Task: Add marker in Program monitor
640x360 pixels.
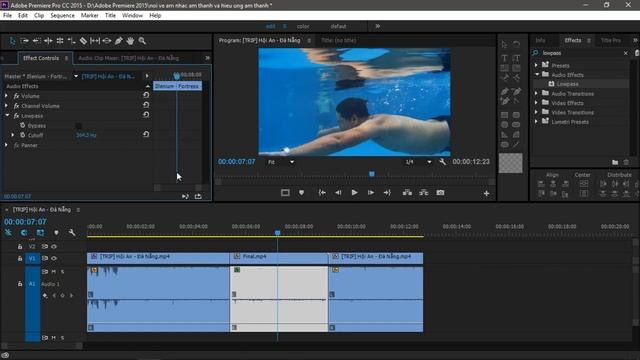Action: 301,193
